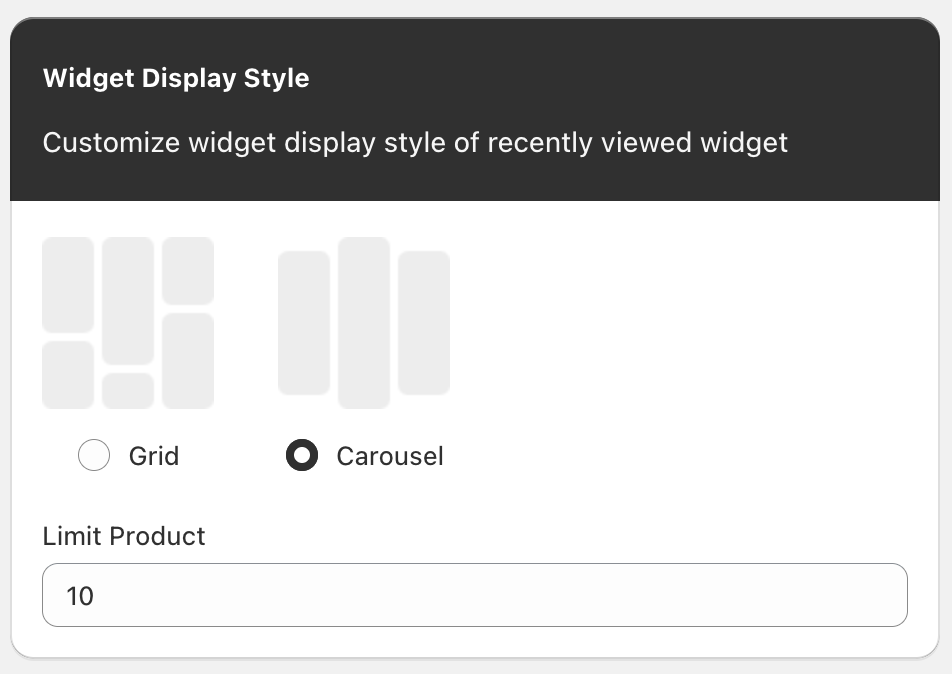Click the Grid option label
Screen dimensions: 952x674
click(x=154, y=456)
